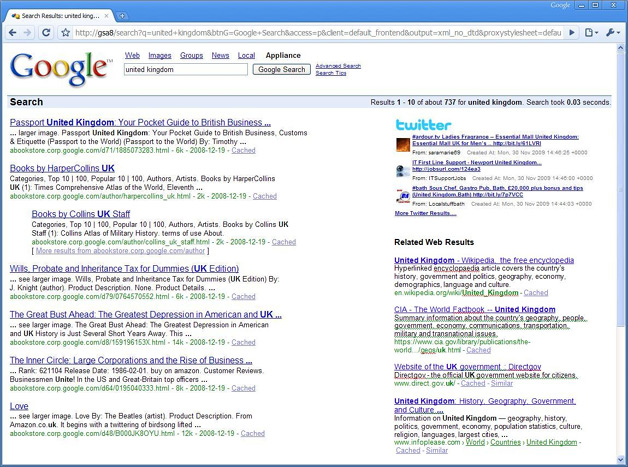Reload the page with the refresh icon

tap(46, 32)
